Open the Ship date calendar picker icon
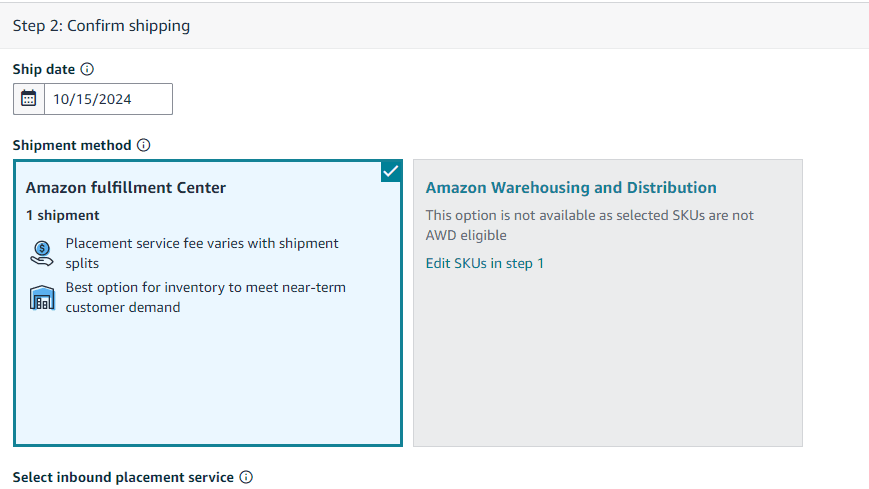 point(29,99)
